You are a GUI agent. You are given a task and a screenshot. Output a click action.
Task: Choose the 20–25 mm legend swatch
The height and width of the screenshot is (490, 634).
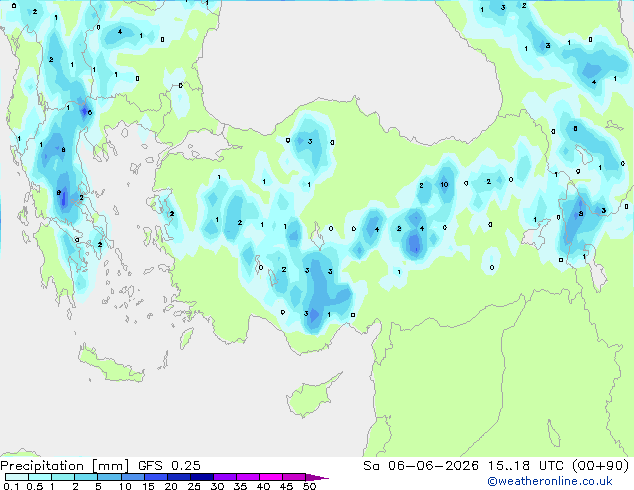[x=179, y=477]
